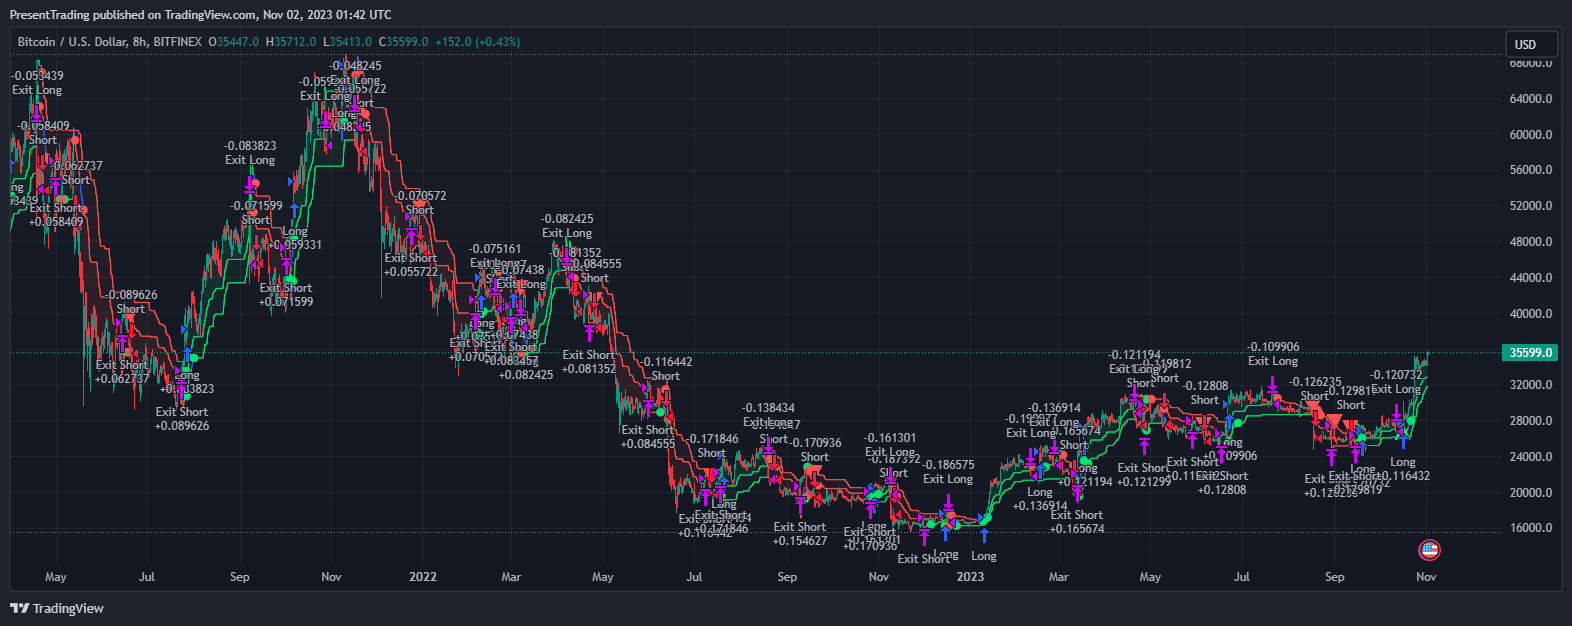This screenshot has width=1572, height=626.
Task: Click the change value +152.0 (+0.43%)
Action: (x=478, y=42)
